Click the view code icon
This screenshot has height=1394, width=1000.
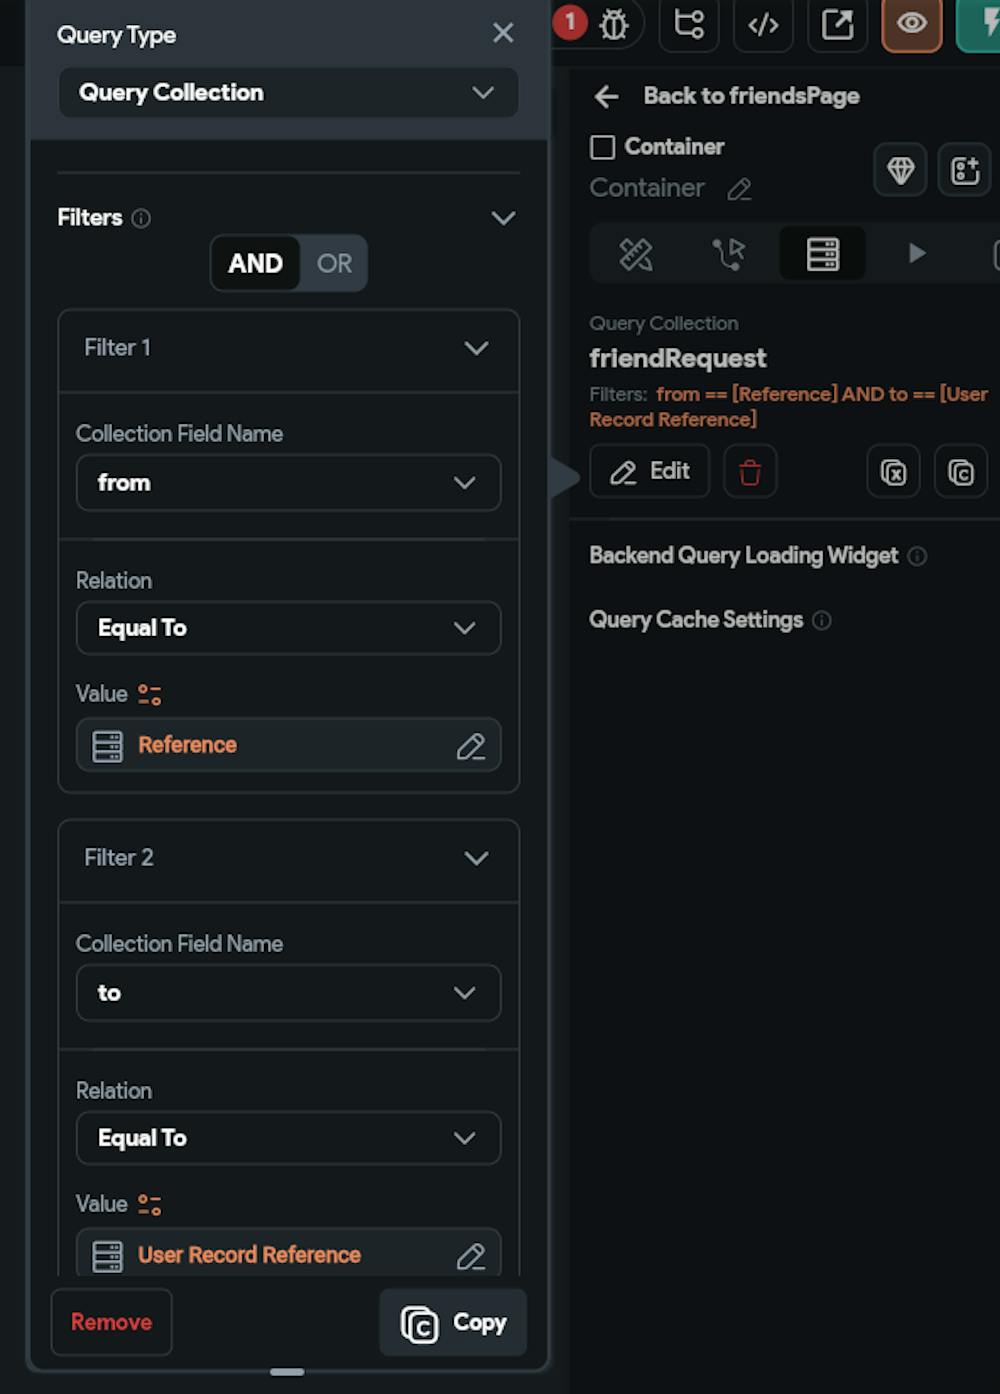tap(763, 24)
